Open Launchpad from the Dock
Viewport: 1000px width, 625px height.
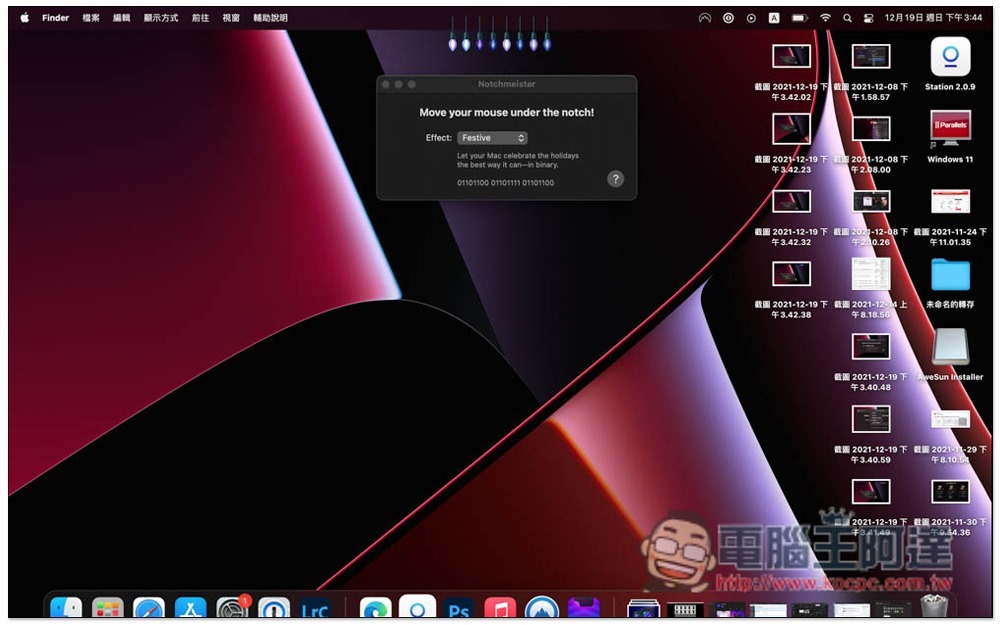108,609
